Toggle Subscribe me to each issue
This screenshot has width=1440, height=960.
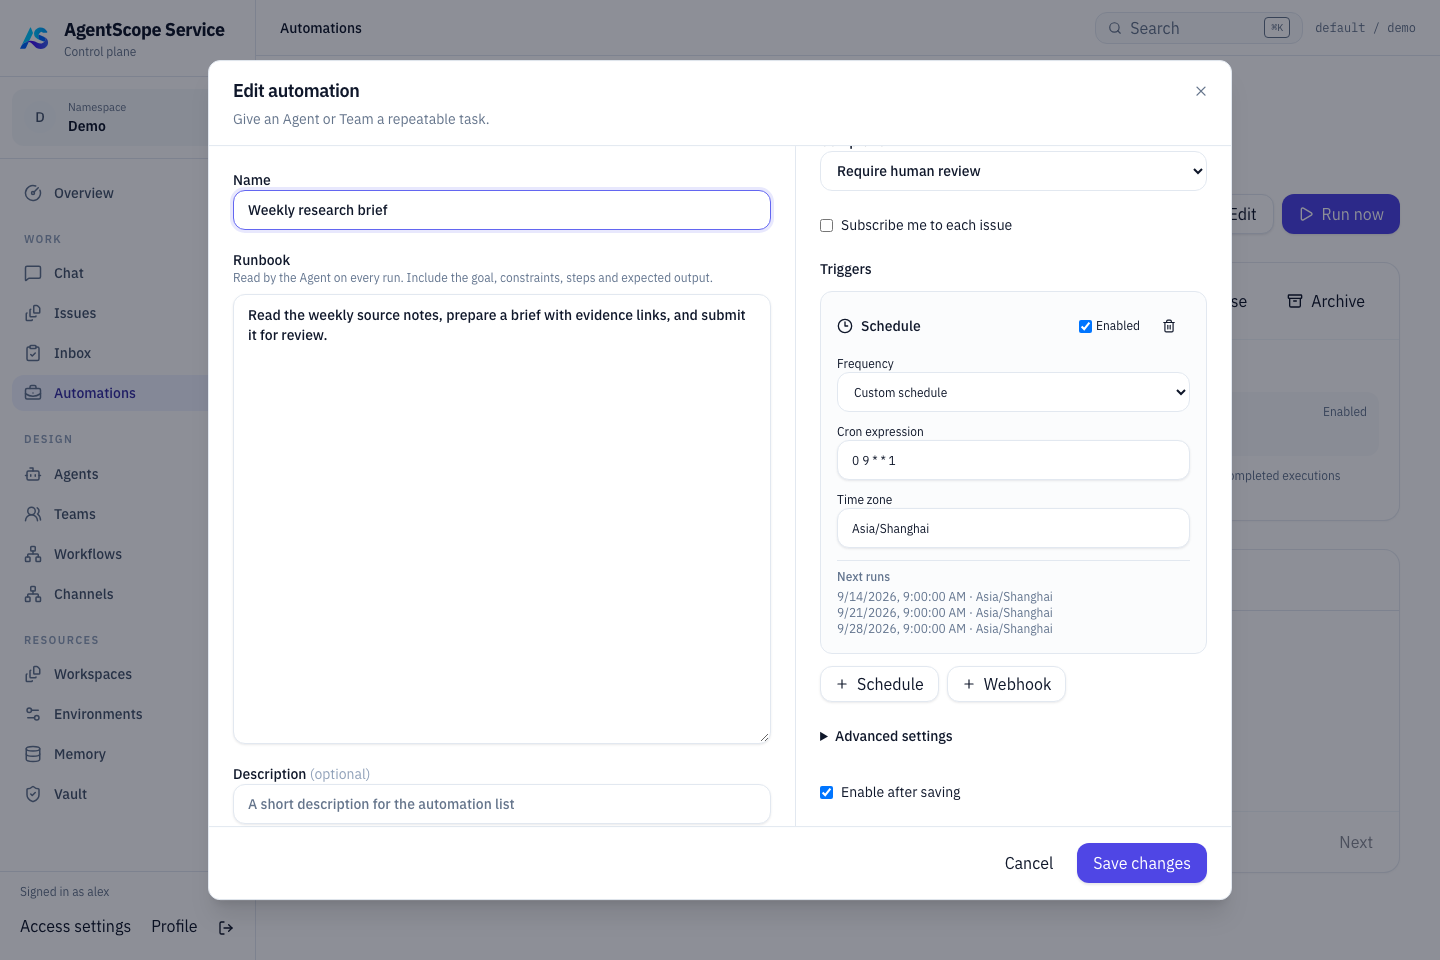(826, 225)
